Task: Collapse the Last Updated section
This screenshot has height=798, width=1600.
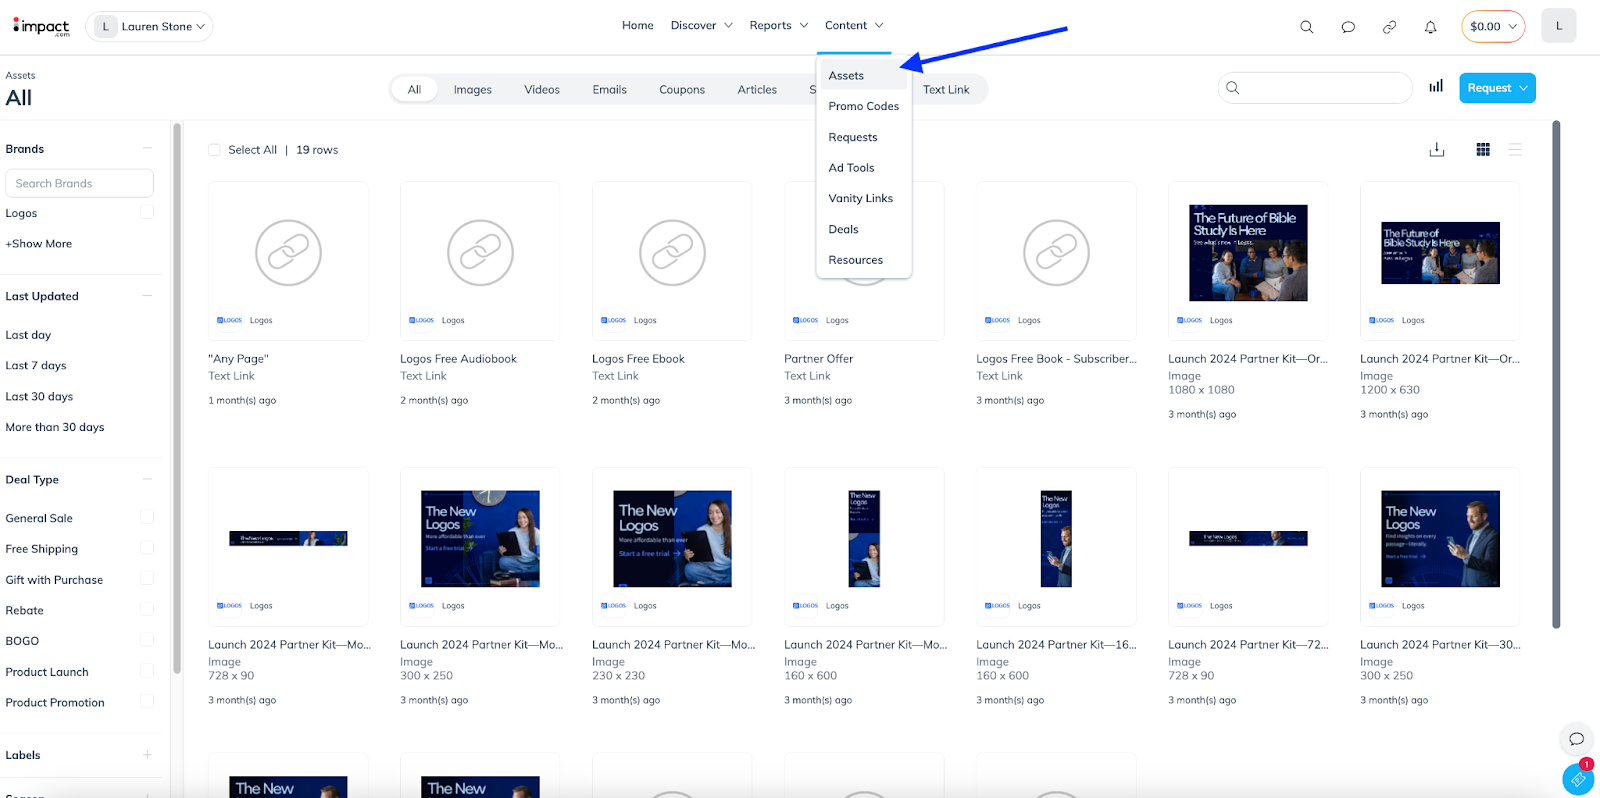Action: coord(147,296)
